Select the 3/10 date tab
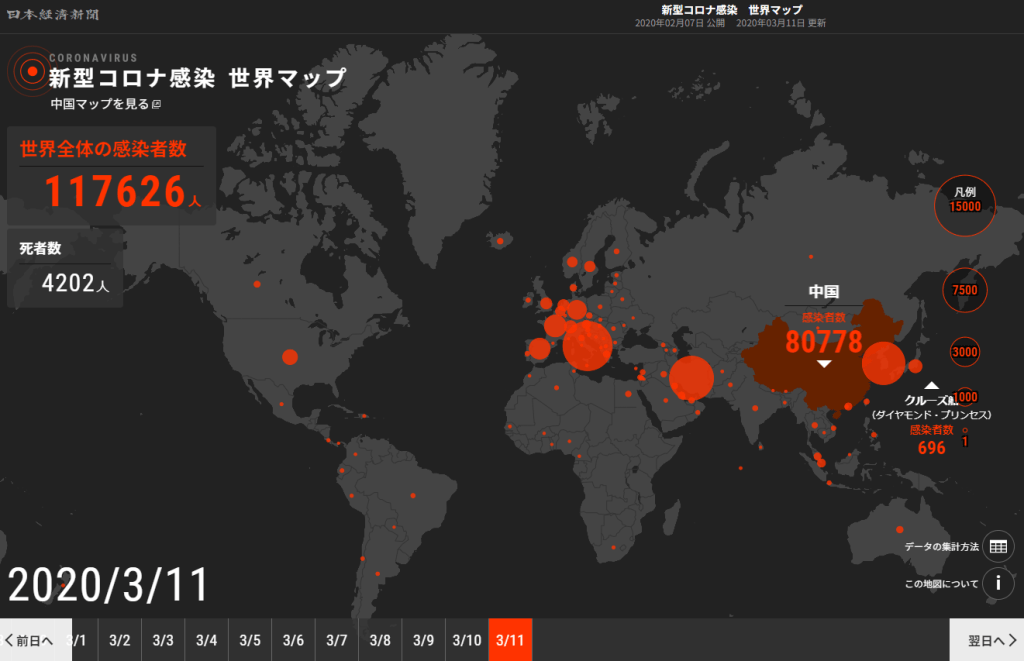1024x661 pixels. point(467,640)
